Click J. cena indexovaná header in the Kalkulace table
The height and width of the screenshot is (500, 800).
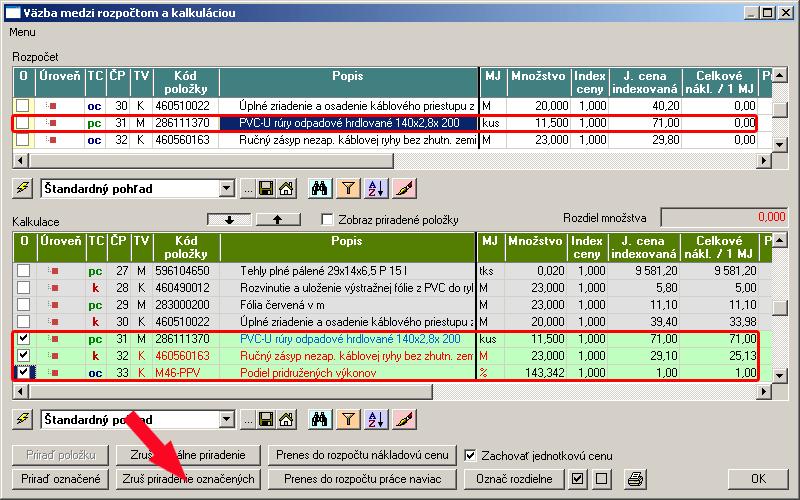644,247
